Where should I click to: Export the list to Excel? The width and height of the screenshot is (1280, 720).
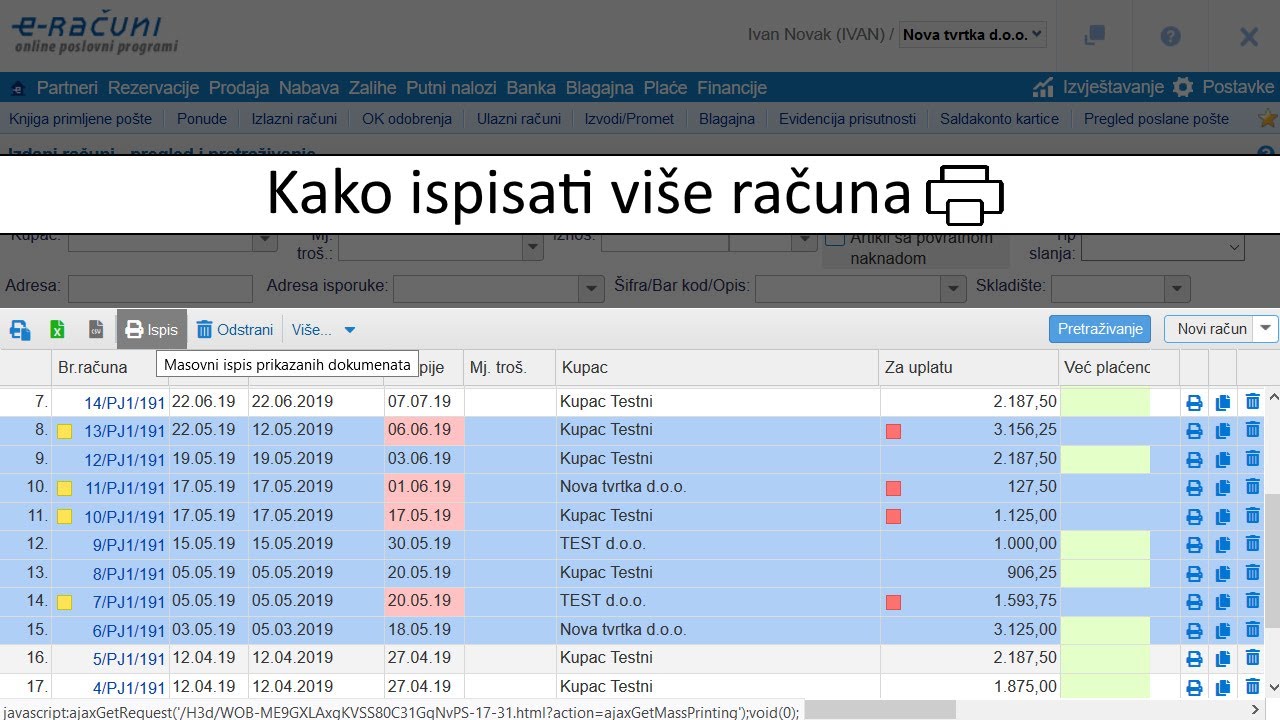pyautogui.click(x=58, y=329)
